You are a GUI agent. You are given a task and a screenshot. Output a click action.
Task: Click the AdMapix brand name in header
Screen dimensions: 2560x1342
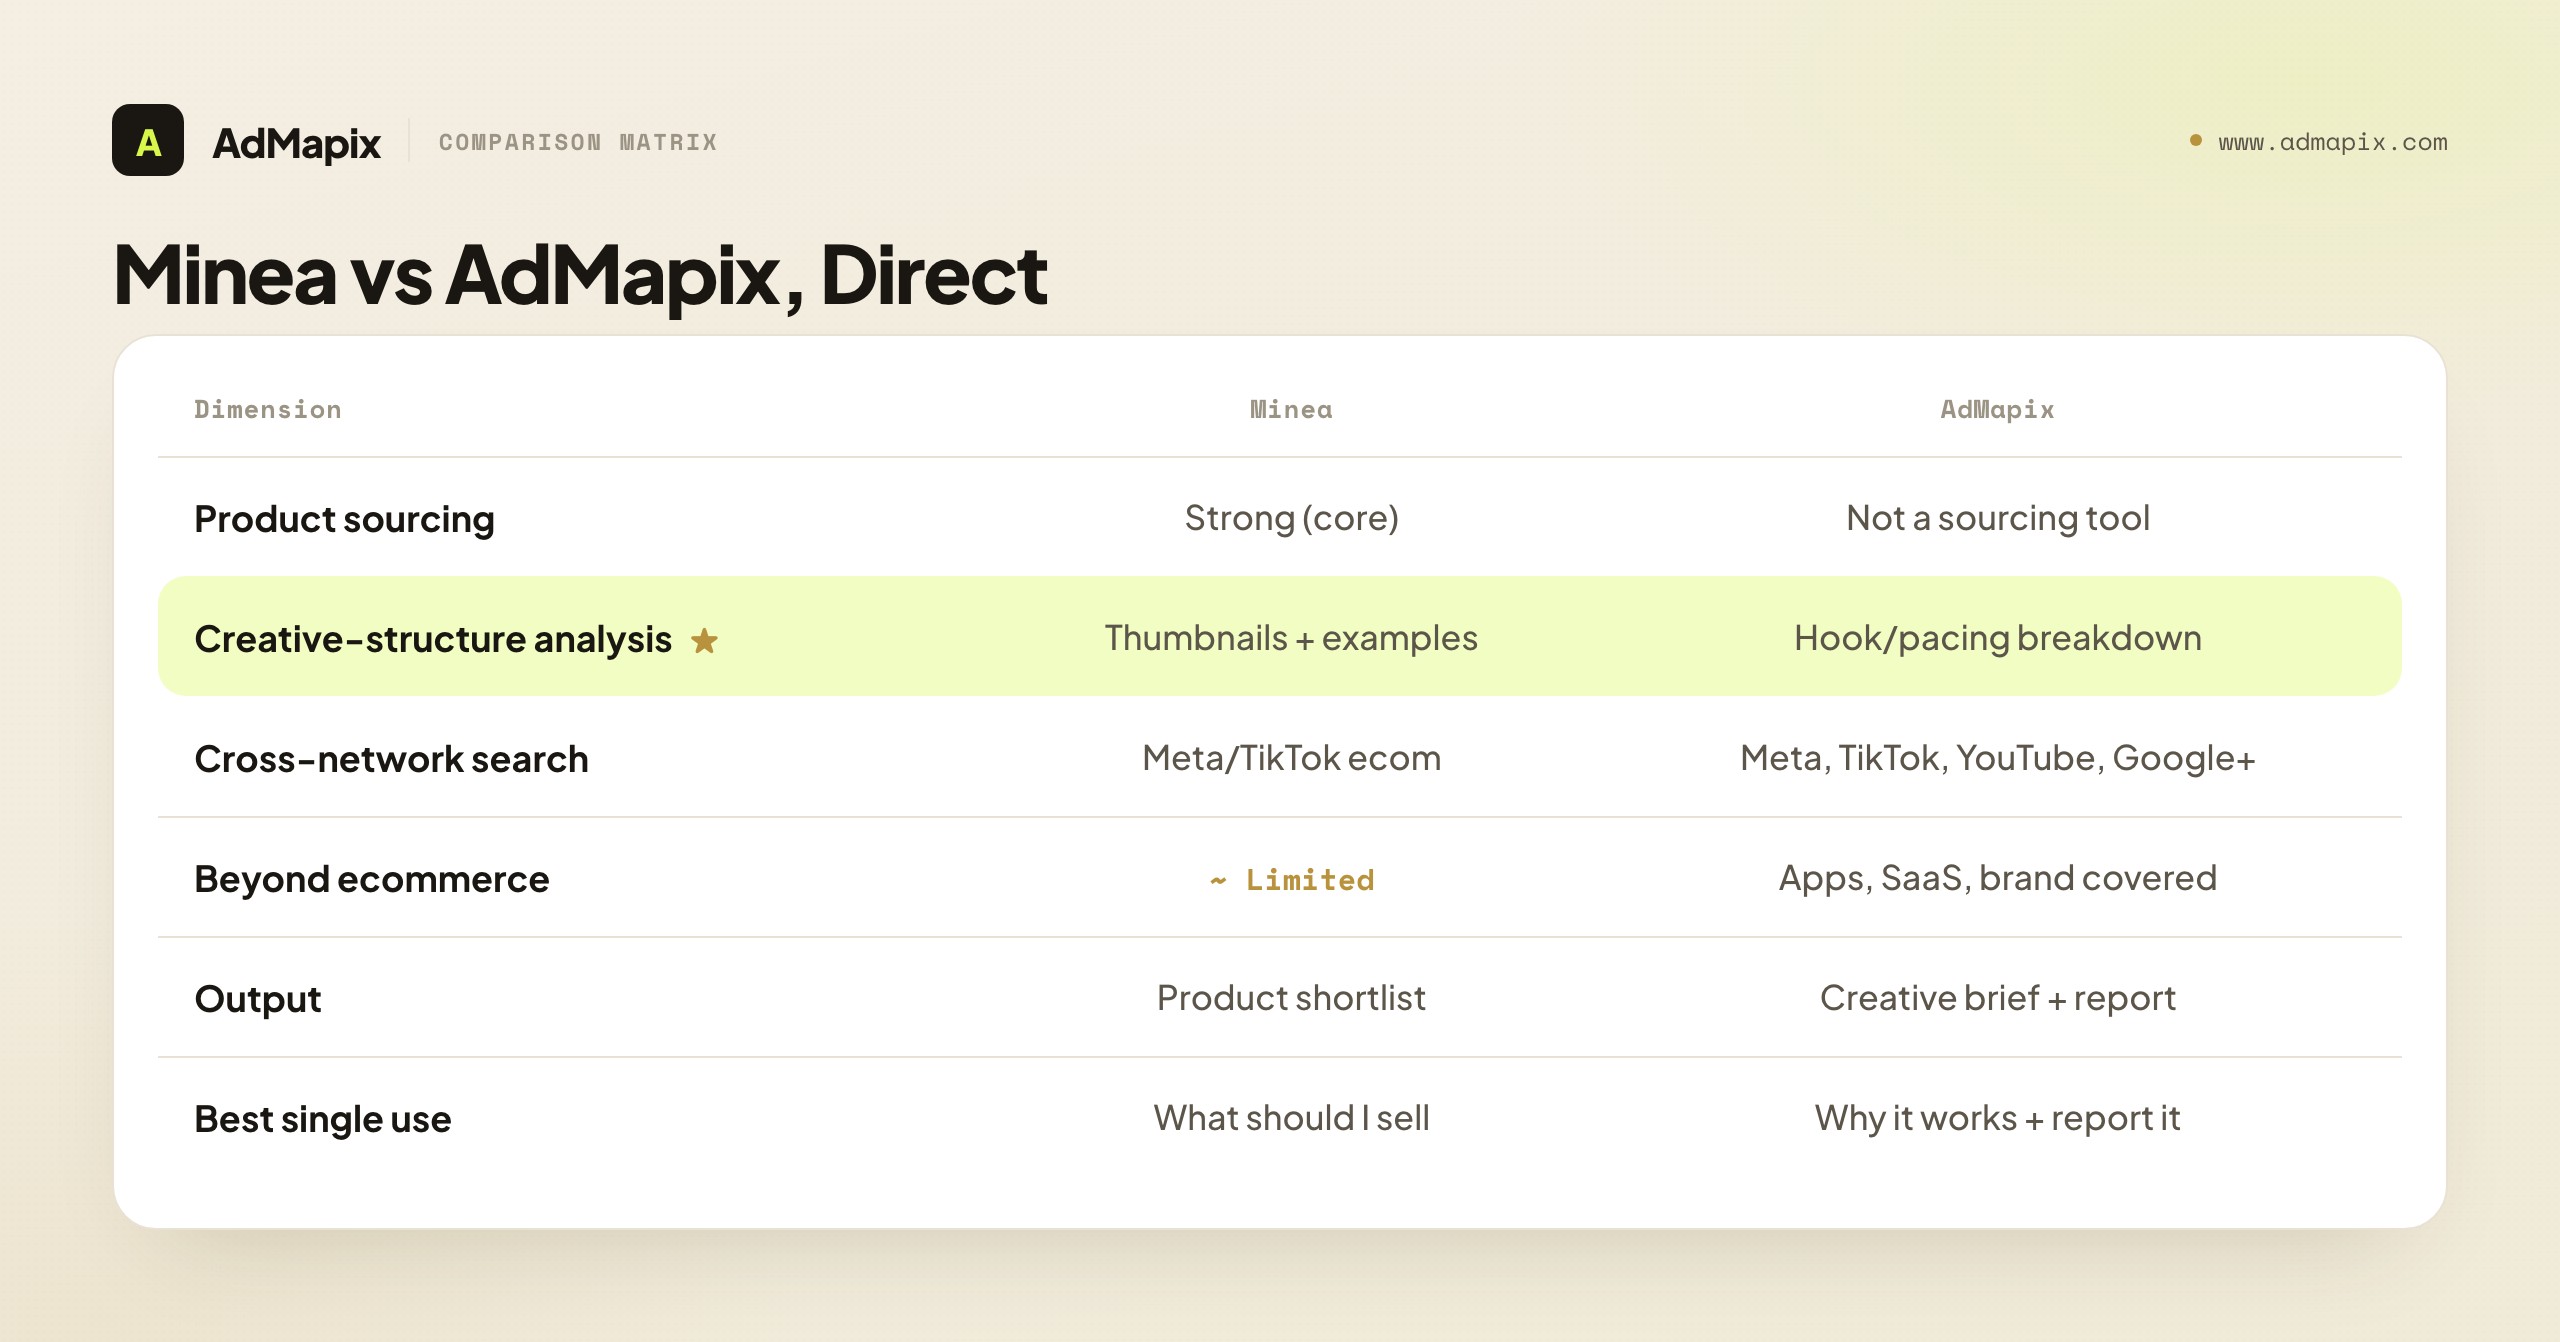point(296,143)
